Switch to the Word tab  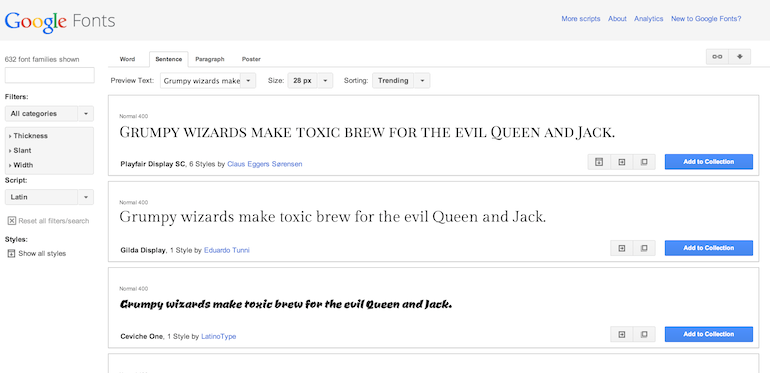click(x=127, y=59)
